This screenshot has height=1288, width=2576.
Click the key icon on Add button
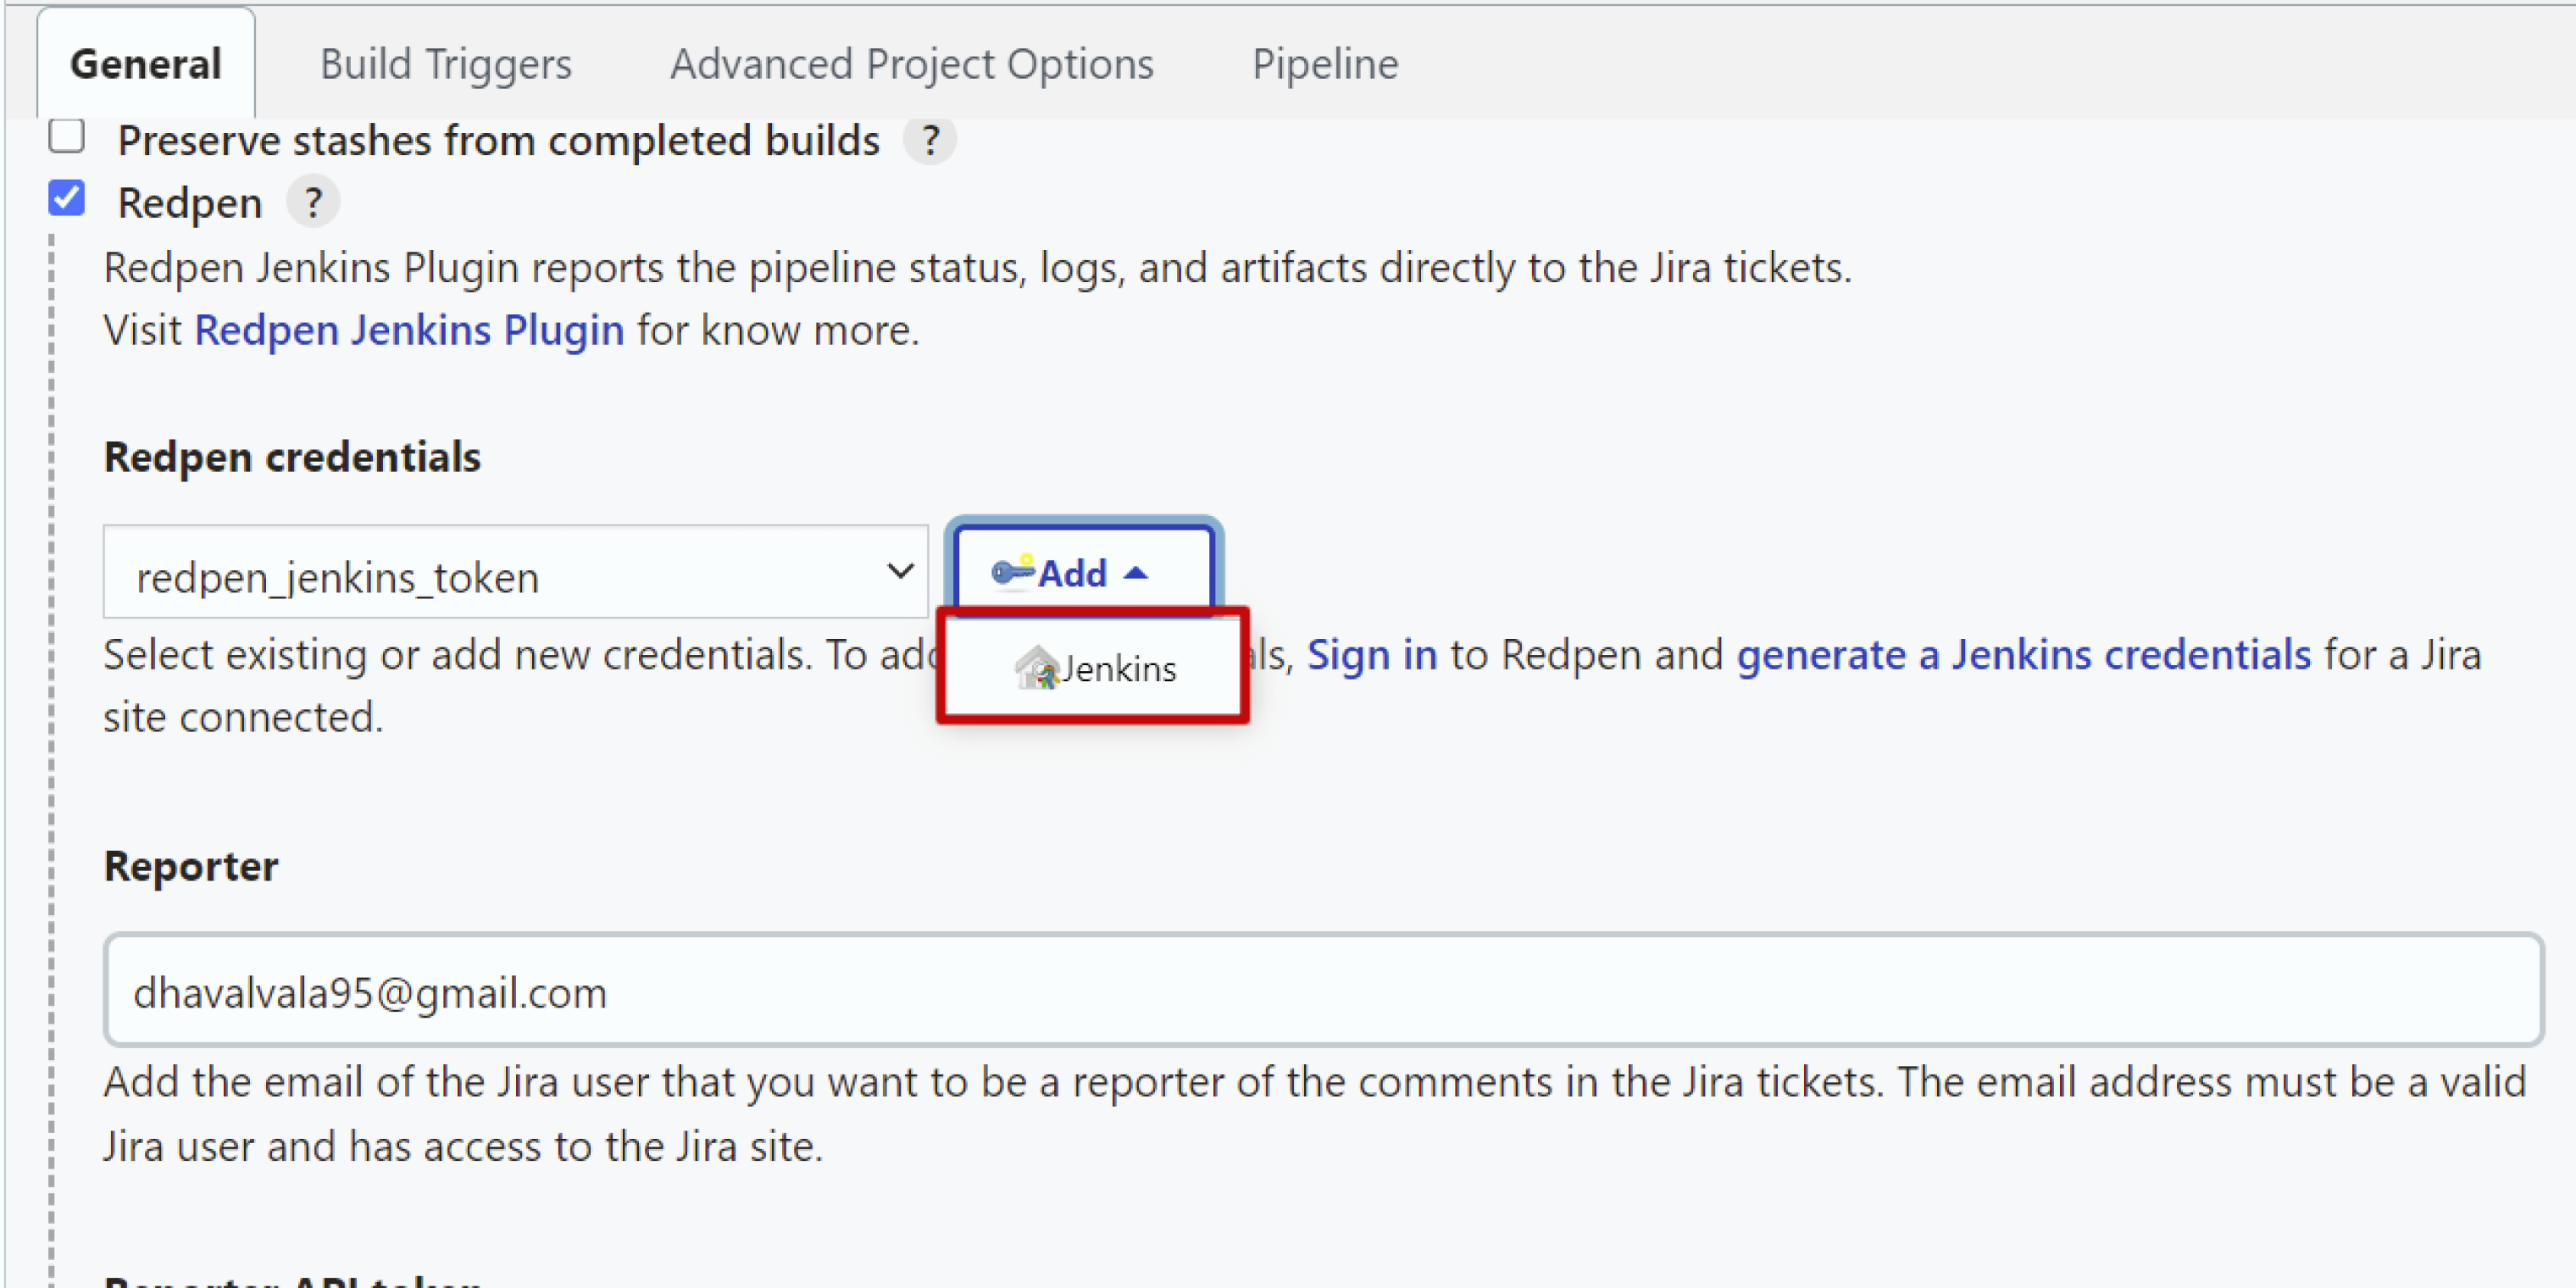click(x=1012, y=571)
